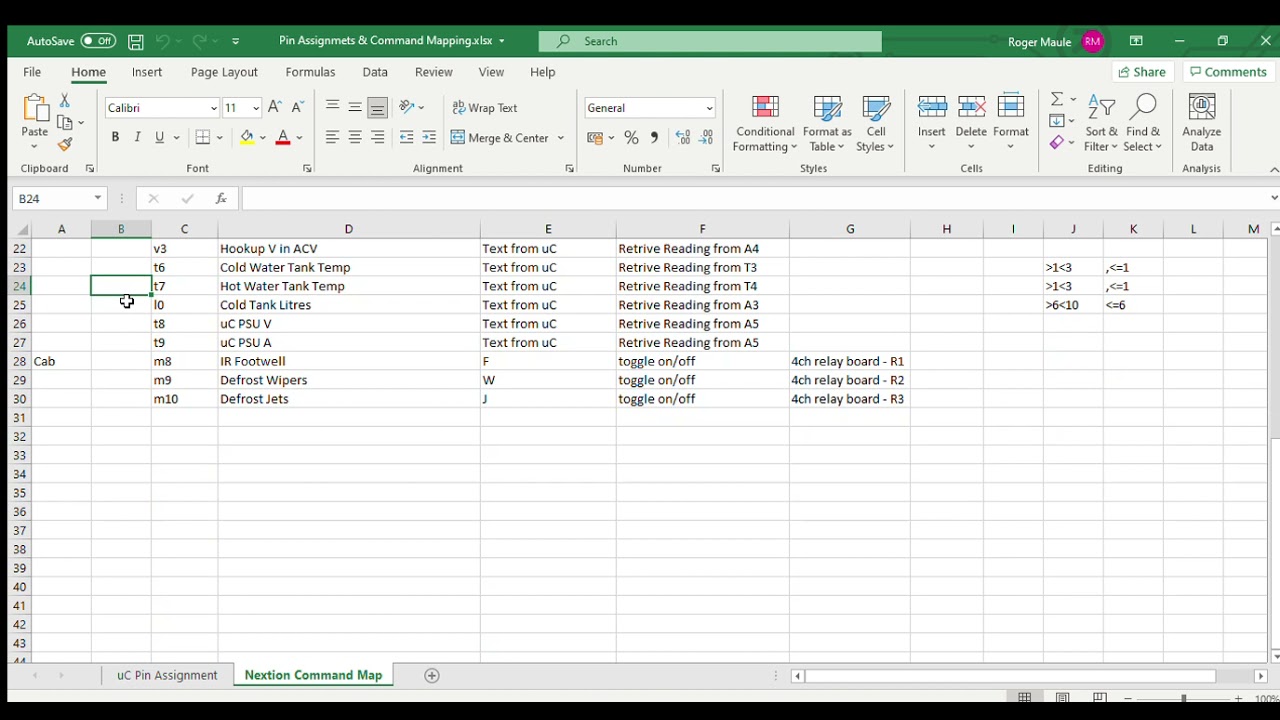
Task: Select column G header
Action: (850, 229)
